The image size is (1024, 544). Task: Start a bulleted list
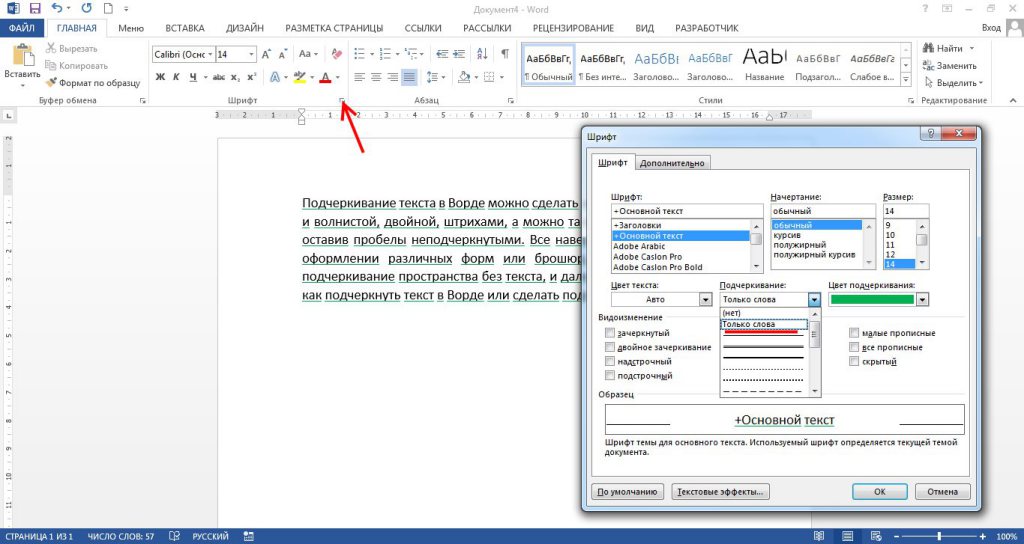point(359,54)
